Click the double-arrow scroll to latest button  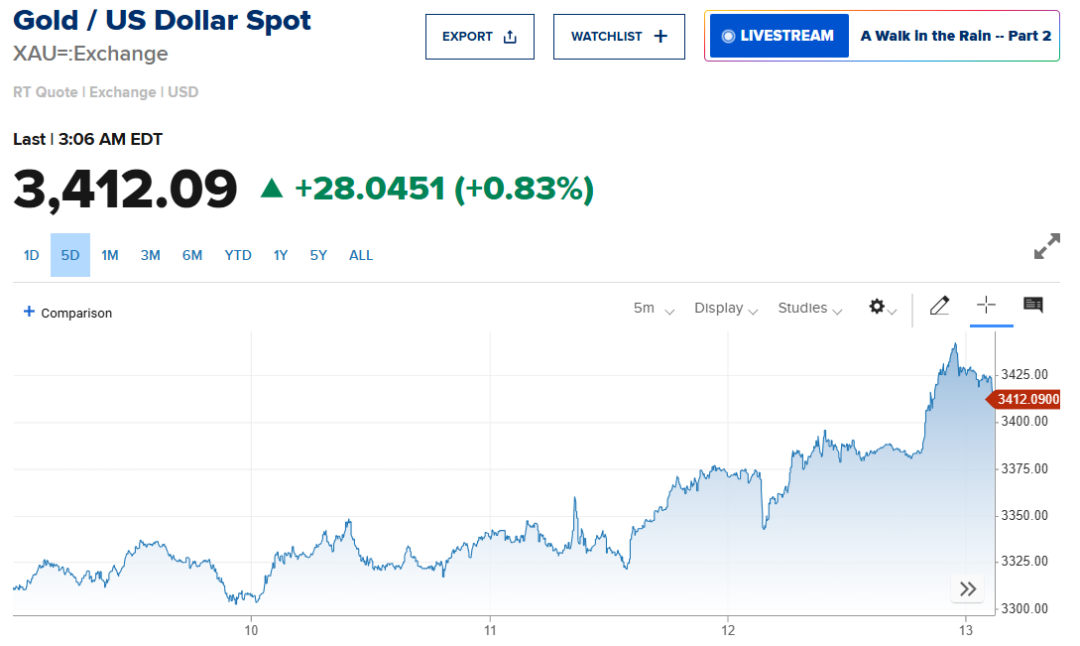point(967,589)
